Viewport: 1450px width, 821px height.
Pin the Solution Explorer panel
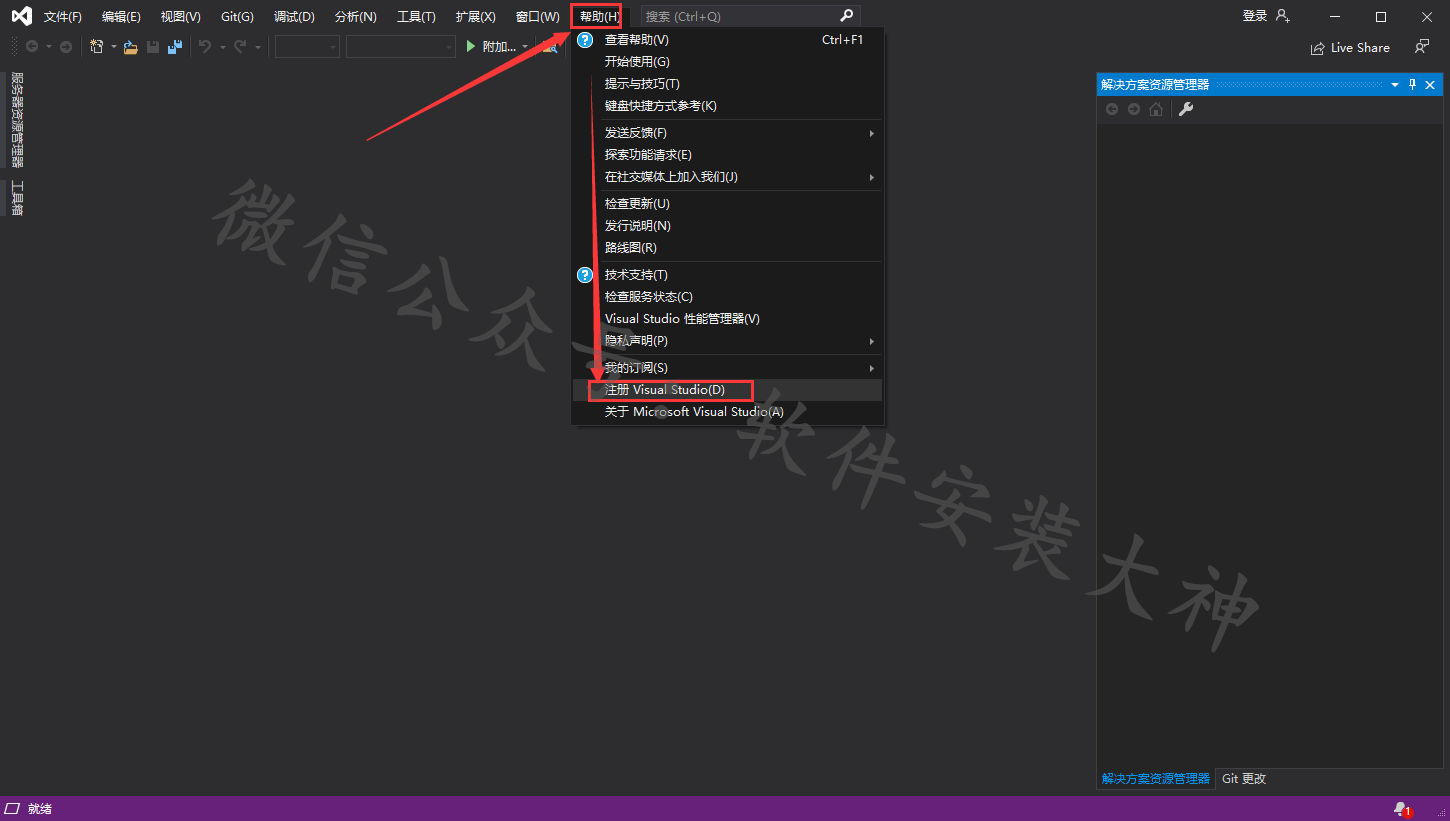1413,85
